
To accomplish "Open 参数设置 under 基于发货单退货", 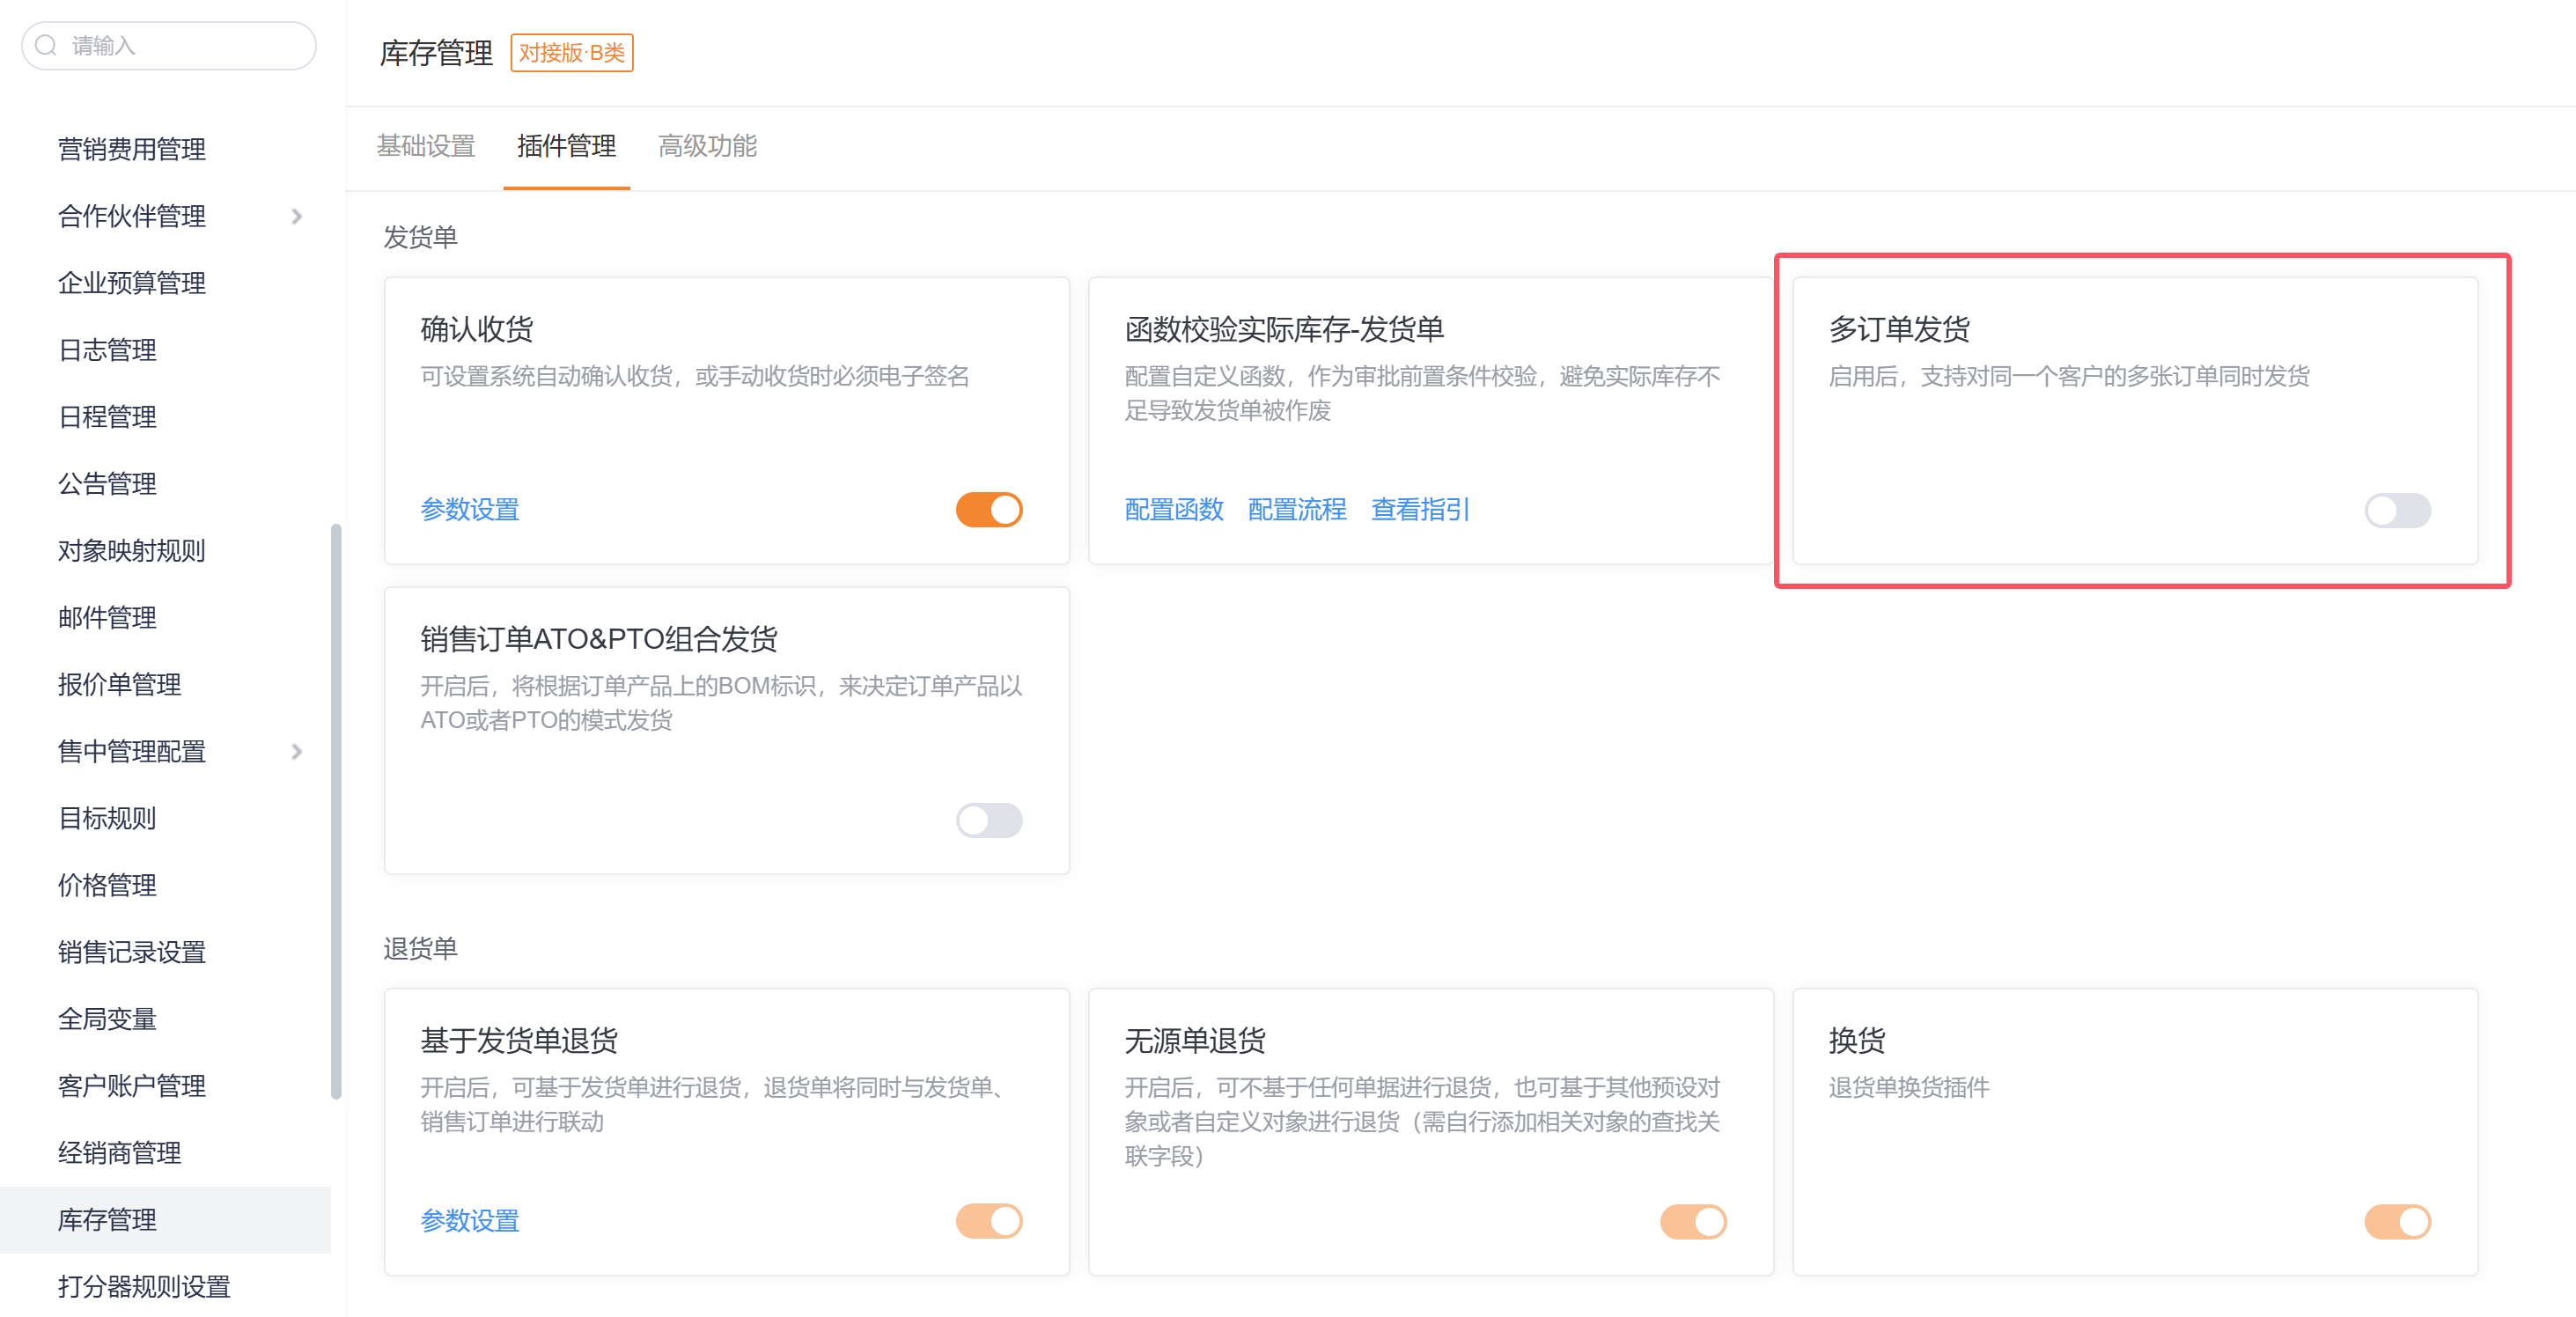I will point(470,1221).
